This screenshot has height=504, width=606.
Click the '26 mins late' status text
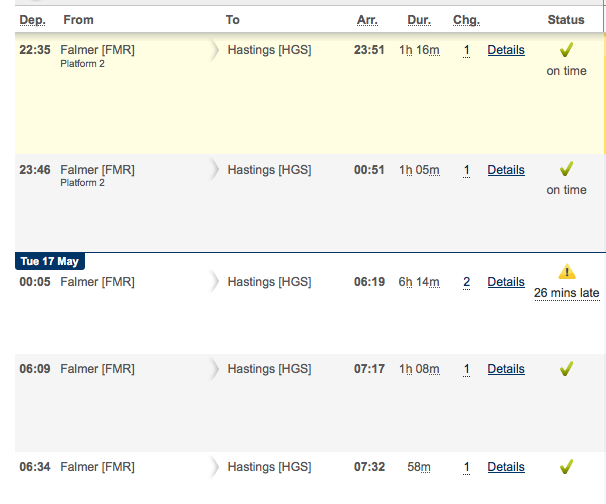pos(567,293)
